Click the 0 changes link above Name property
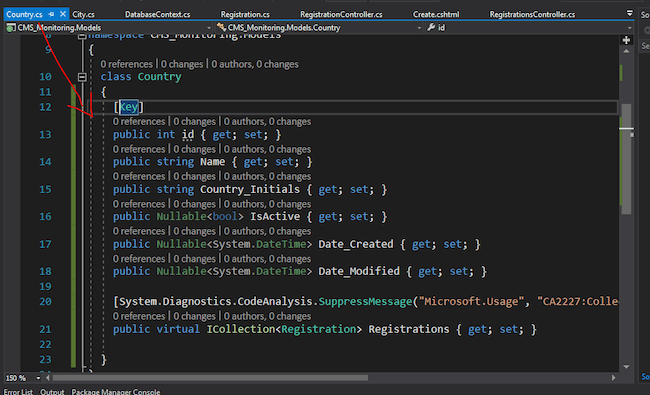This screenshot has width=650, height=395. click(x=194, y=149)
